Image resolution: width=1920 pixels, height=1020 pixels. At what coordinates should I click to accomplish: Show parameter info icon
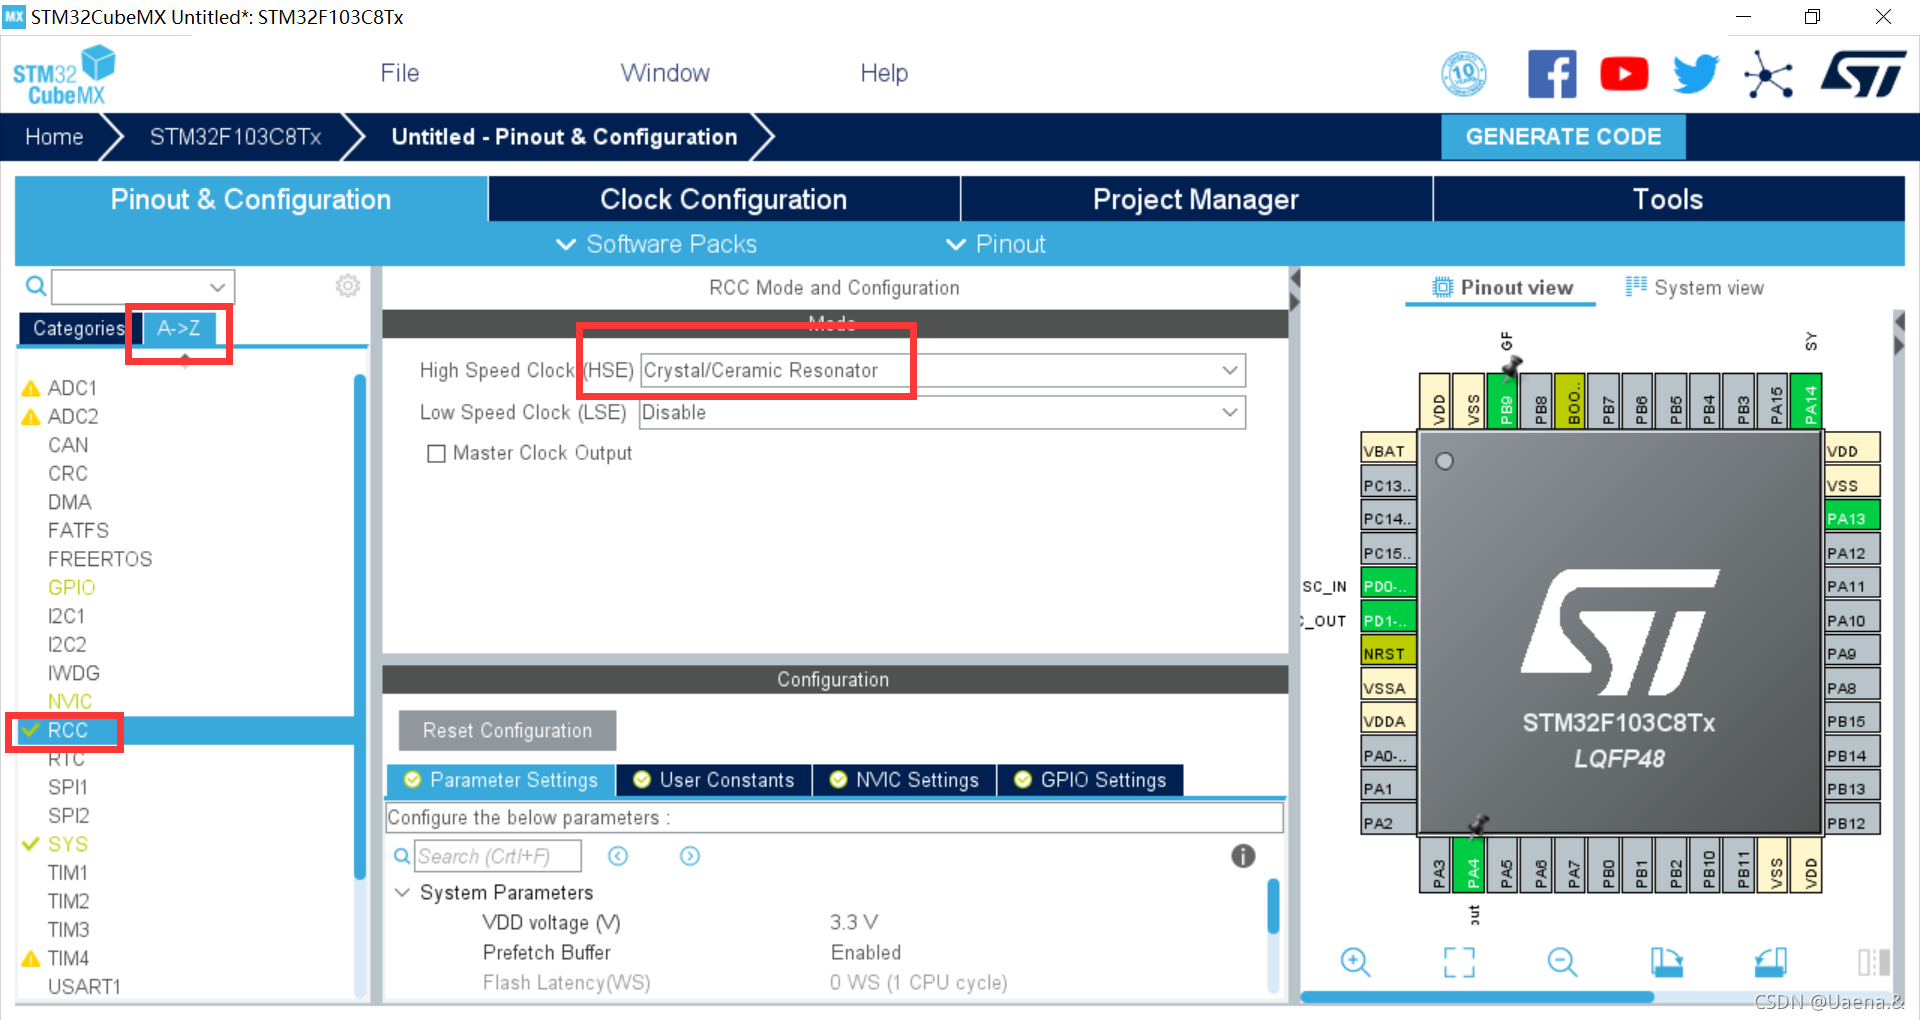(x=1243, y=856)
